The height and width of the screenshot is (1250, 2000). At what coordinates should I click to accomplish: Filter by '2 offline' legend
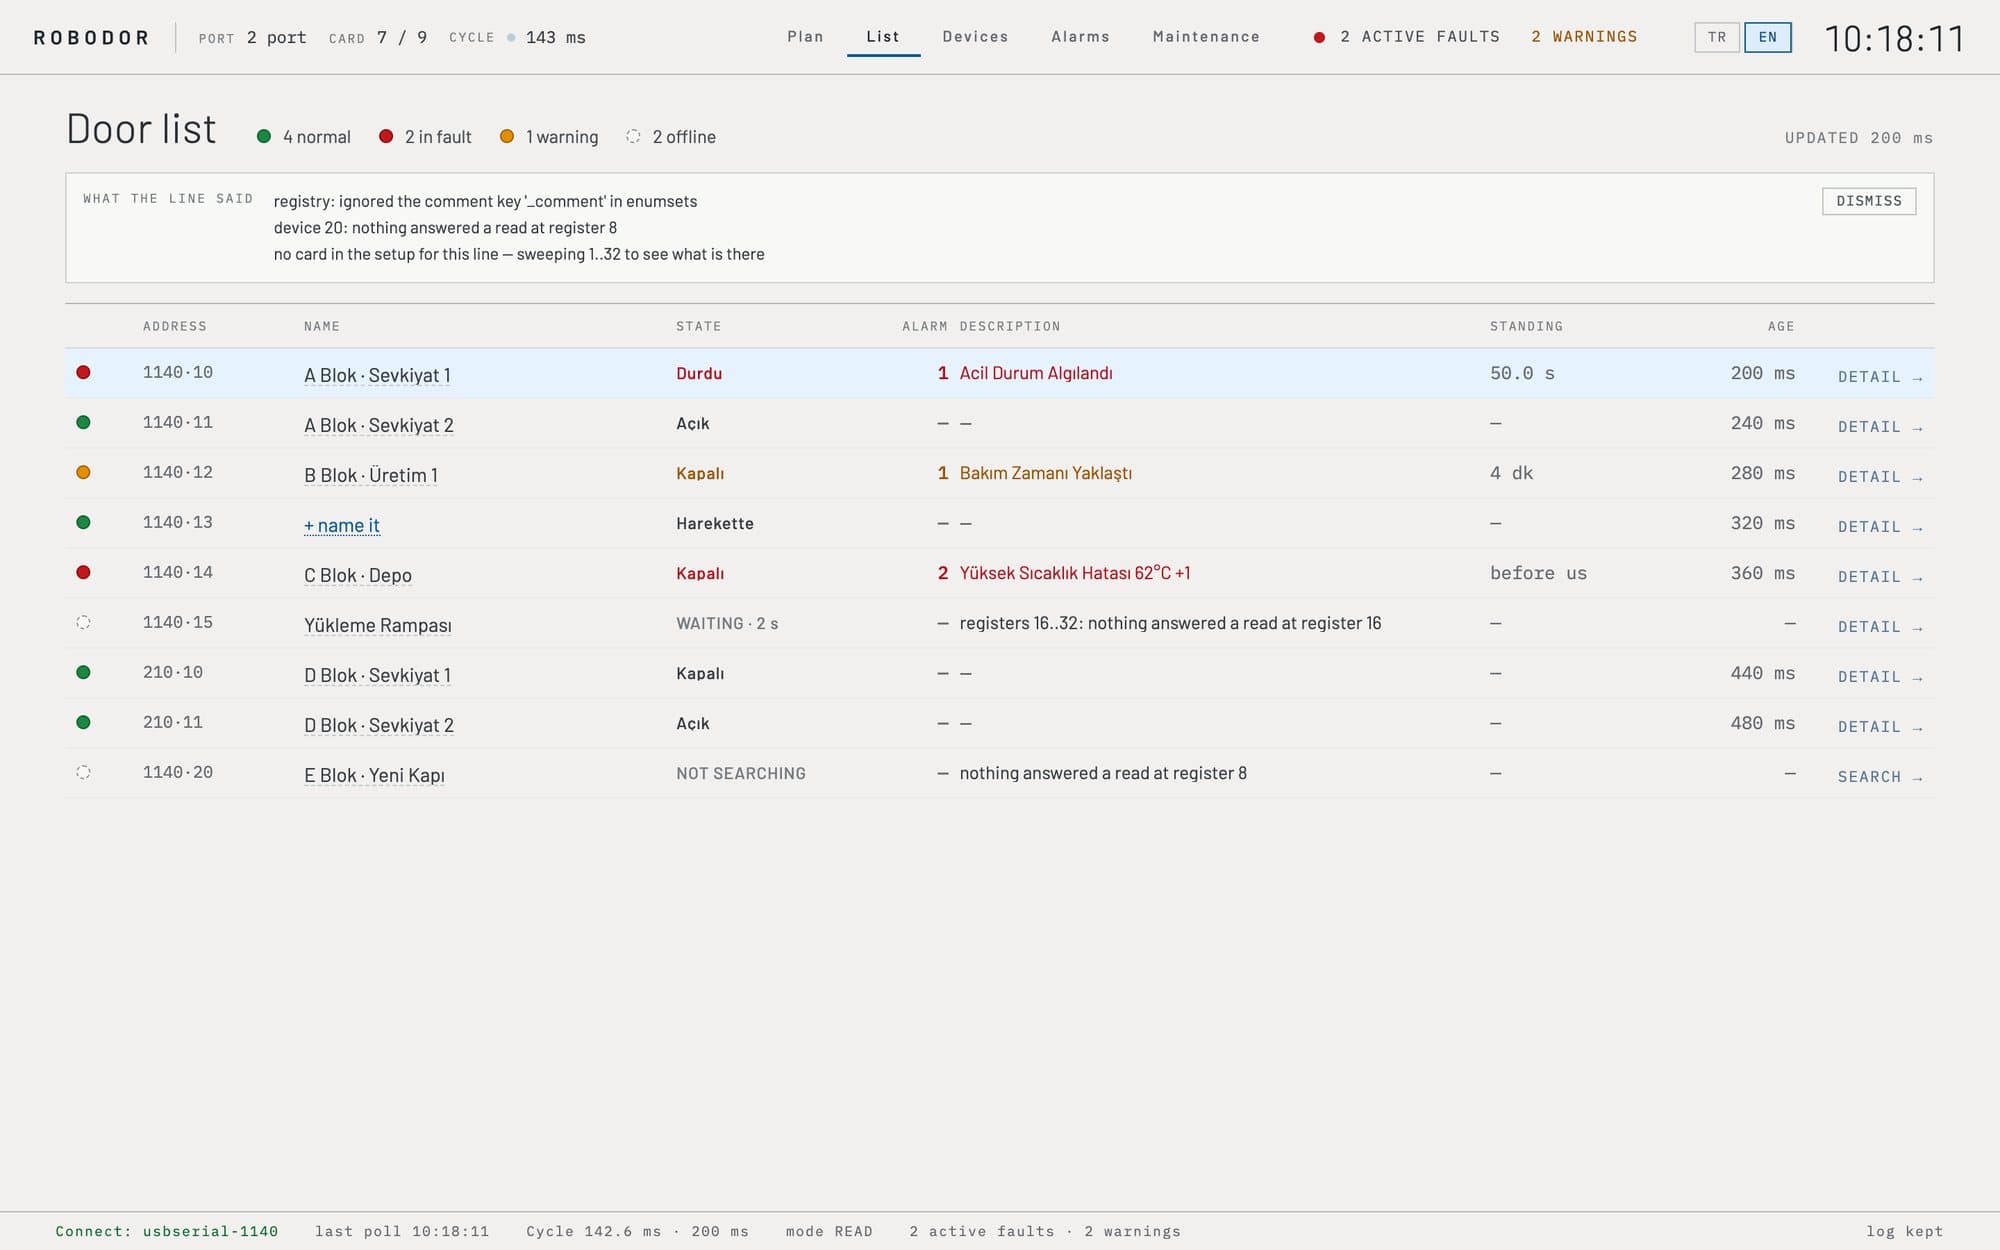click(671, 137)
